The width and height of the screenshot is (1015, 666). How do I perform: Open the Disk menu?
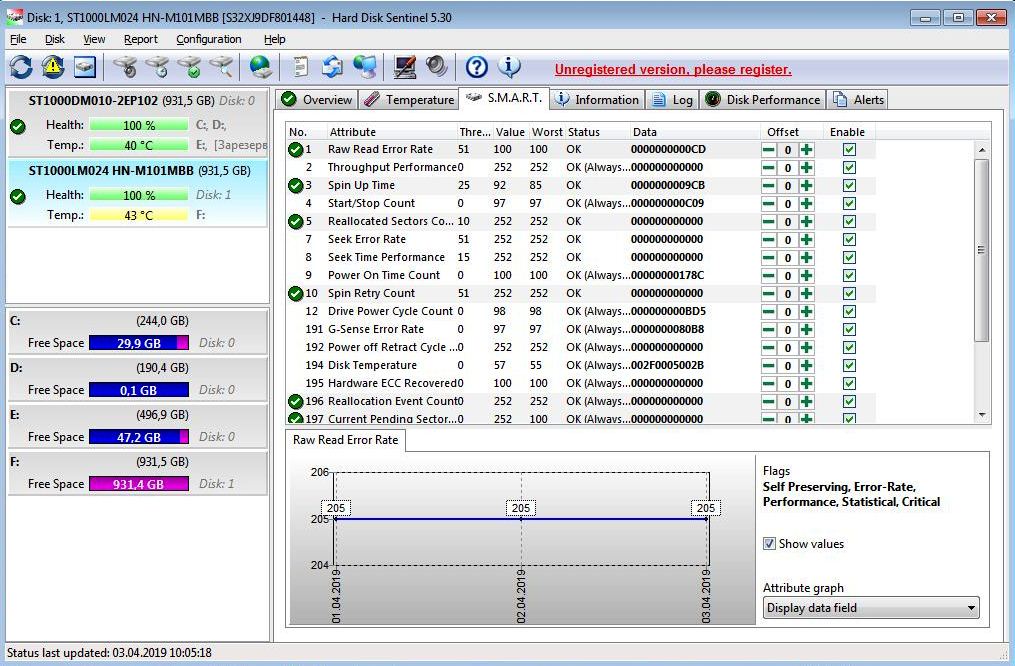[55, 39]
